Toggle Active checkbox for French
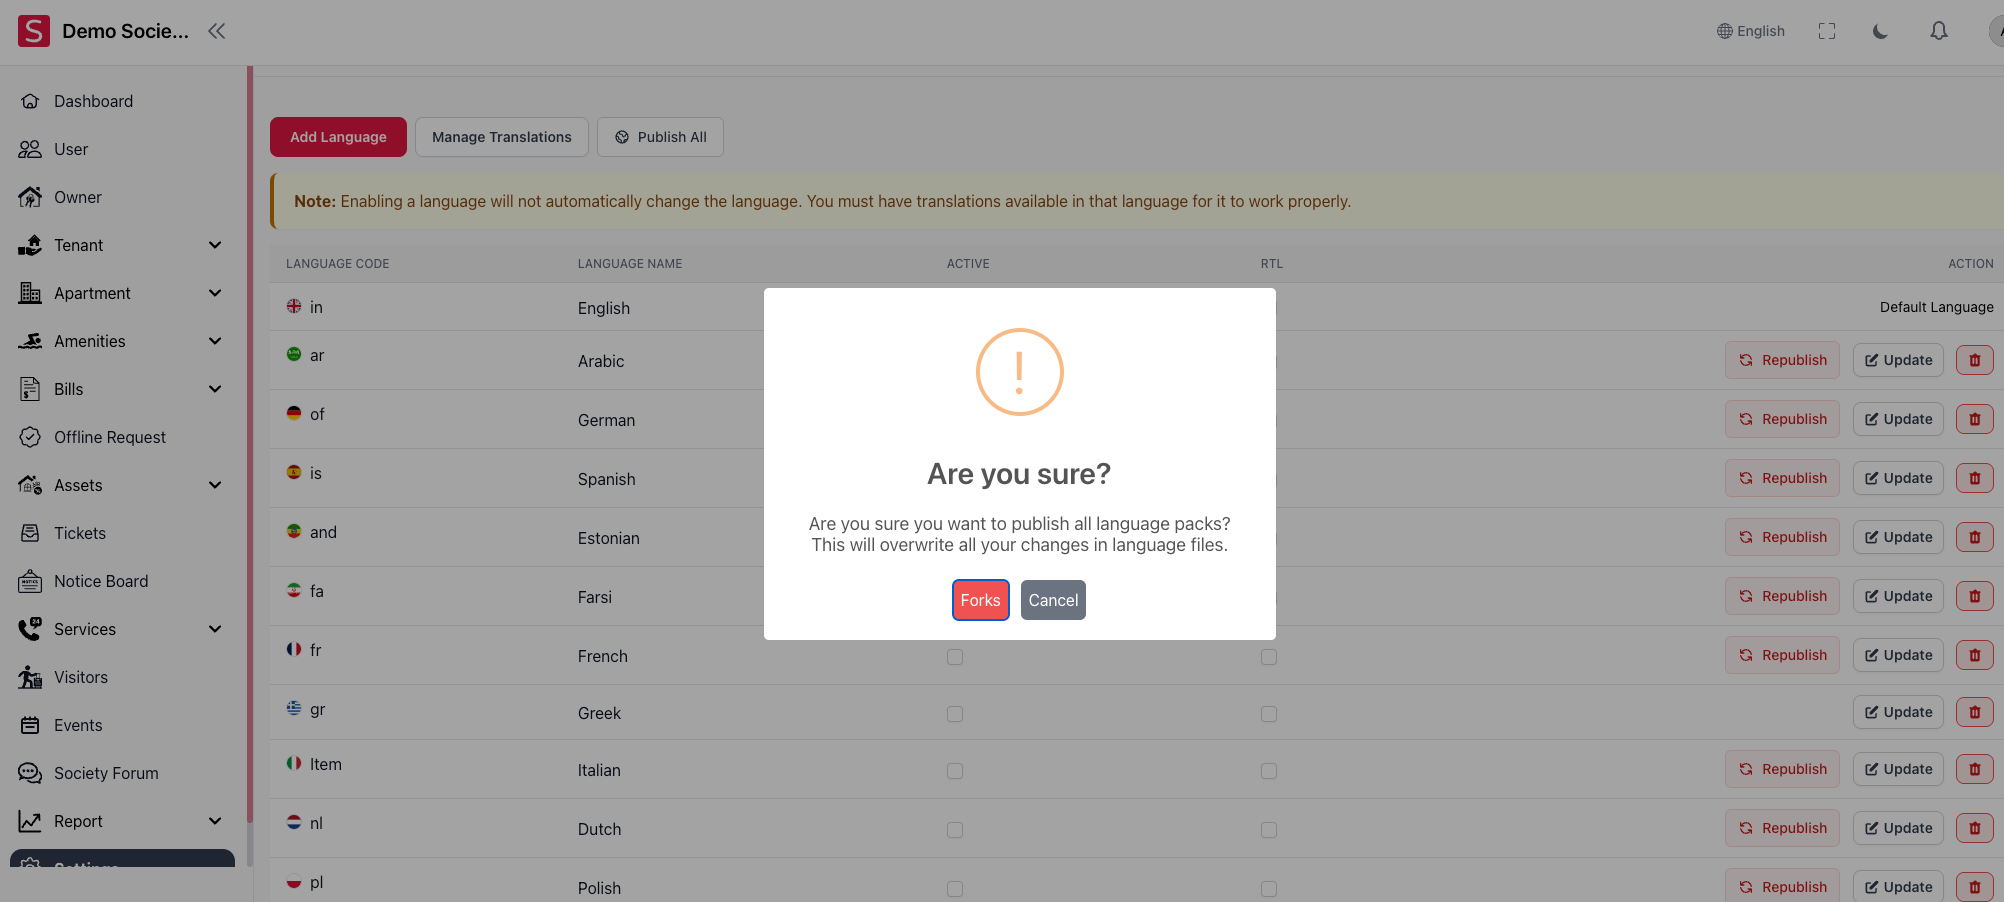2004x902 pixels. pyautogui.click(x=955, y=657)
